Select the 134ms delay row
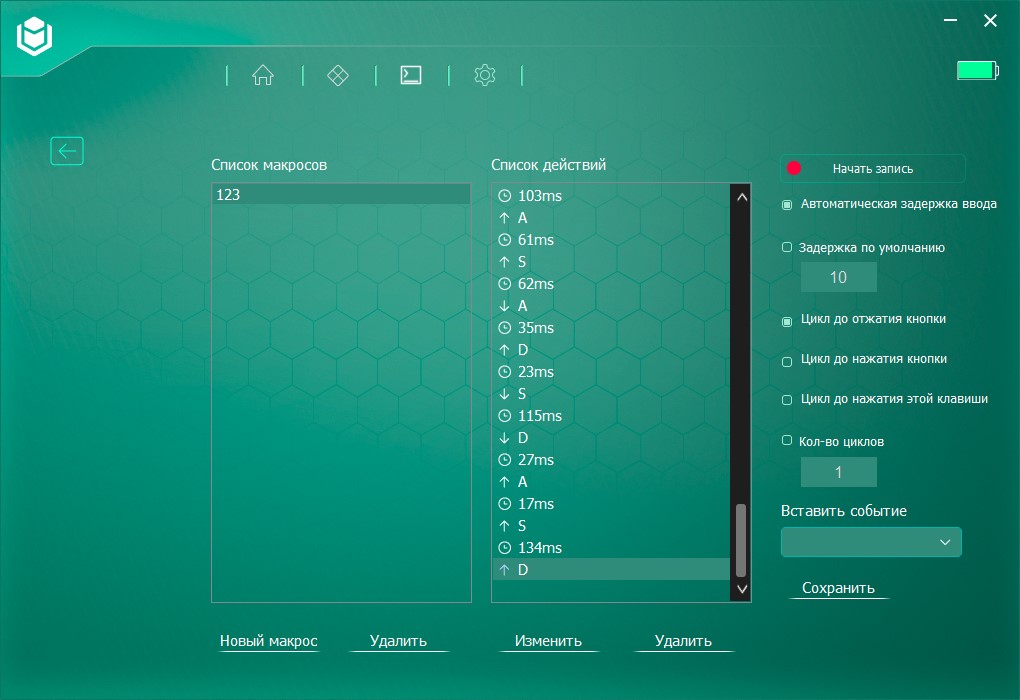1020x700 pixels. click(x=611, y=548)
